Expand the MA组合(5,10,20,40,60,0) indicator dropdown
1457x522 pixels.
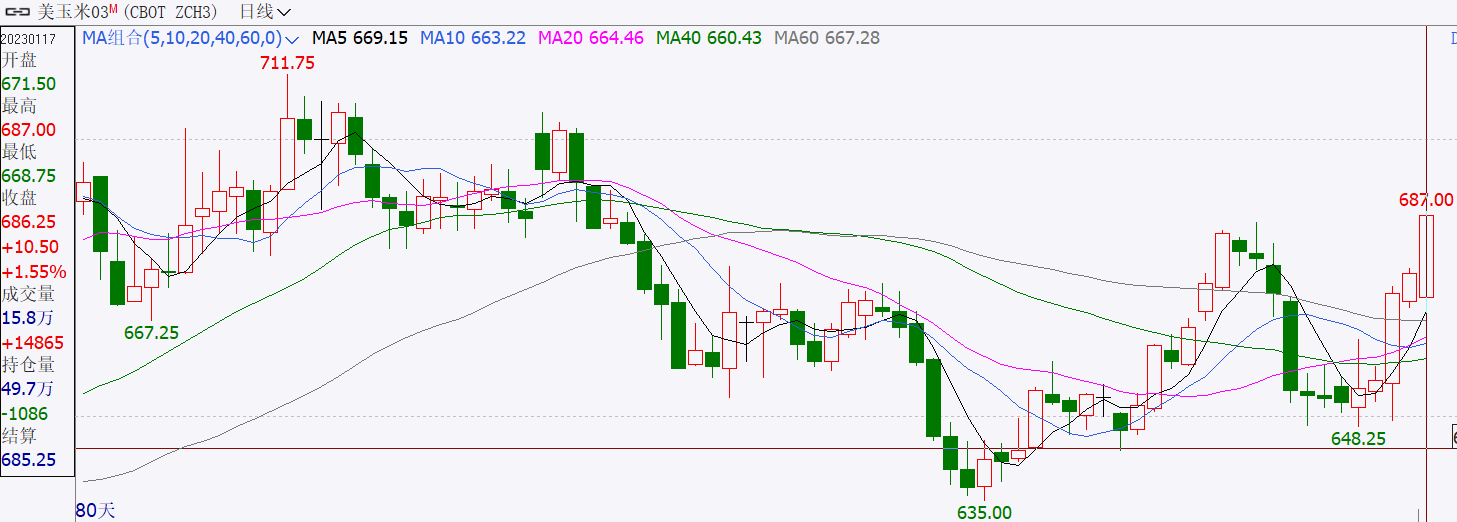tap(291, 39)
